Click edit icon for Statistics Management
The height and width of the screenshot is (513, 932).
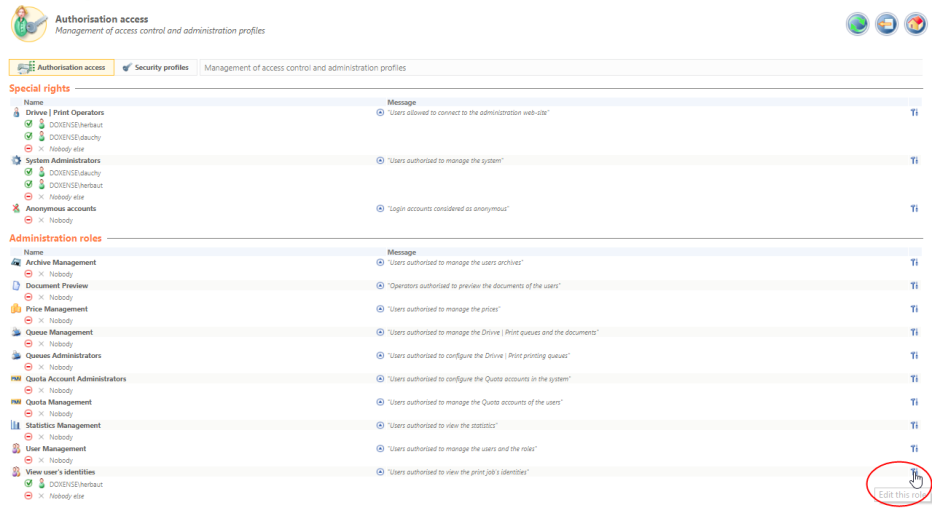(x=913, y=425)
